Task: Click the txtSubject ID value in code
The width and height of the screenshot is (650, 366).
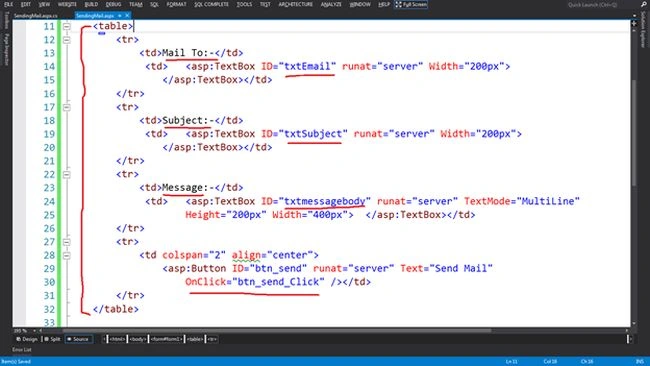Action: pos(313,134)
